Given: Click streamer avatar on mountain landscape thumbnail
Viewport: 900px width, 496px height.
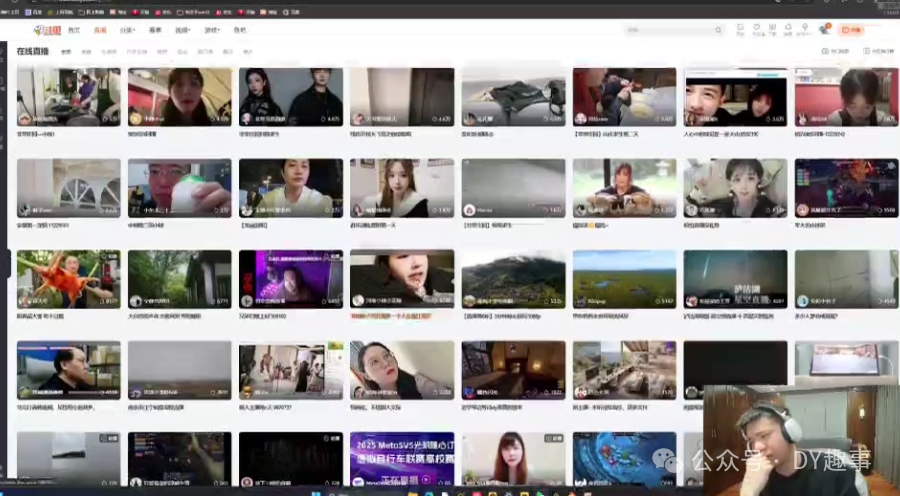Looking at the screenshot, I should (x=470, y=301).
